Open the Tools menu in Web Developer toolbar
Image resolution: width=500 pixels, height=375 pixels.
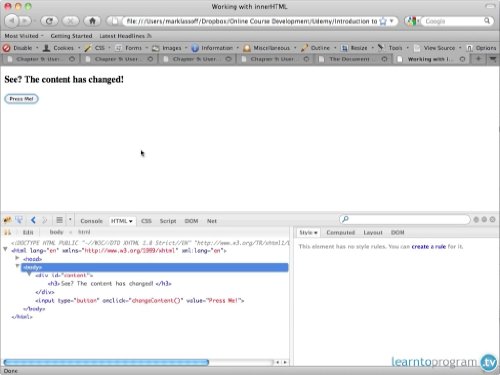pos(393,48)
